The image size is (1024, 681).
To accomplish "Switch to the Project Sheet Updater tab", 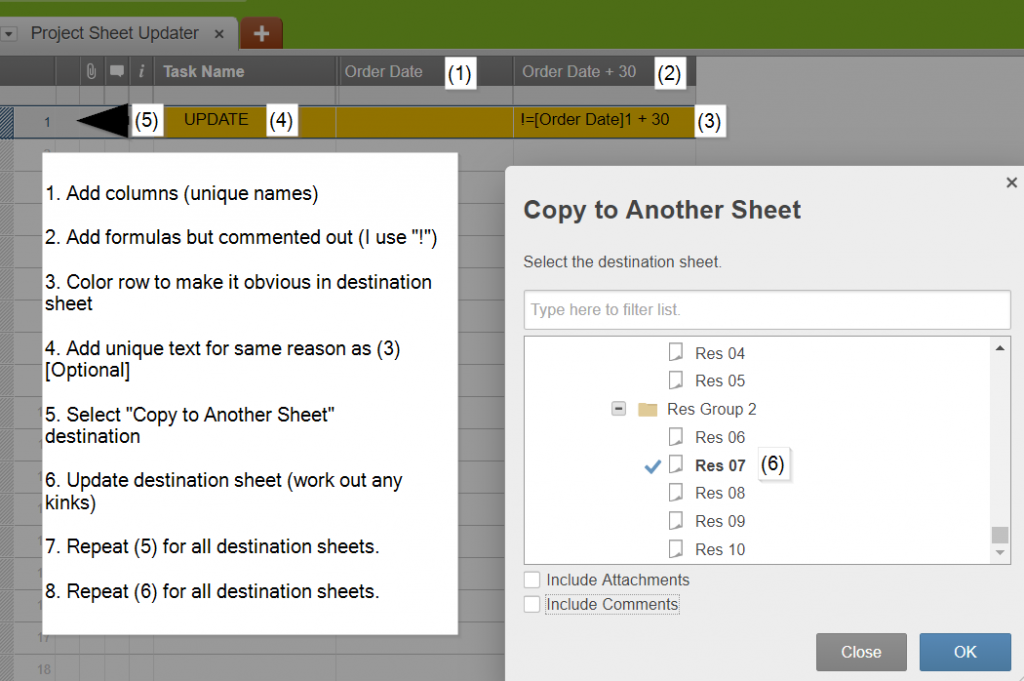I will (113, 32).
